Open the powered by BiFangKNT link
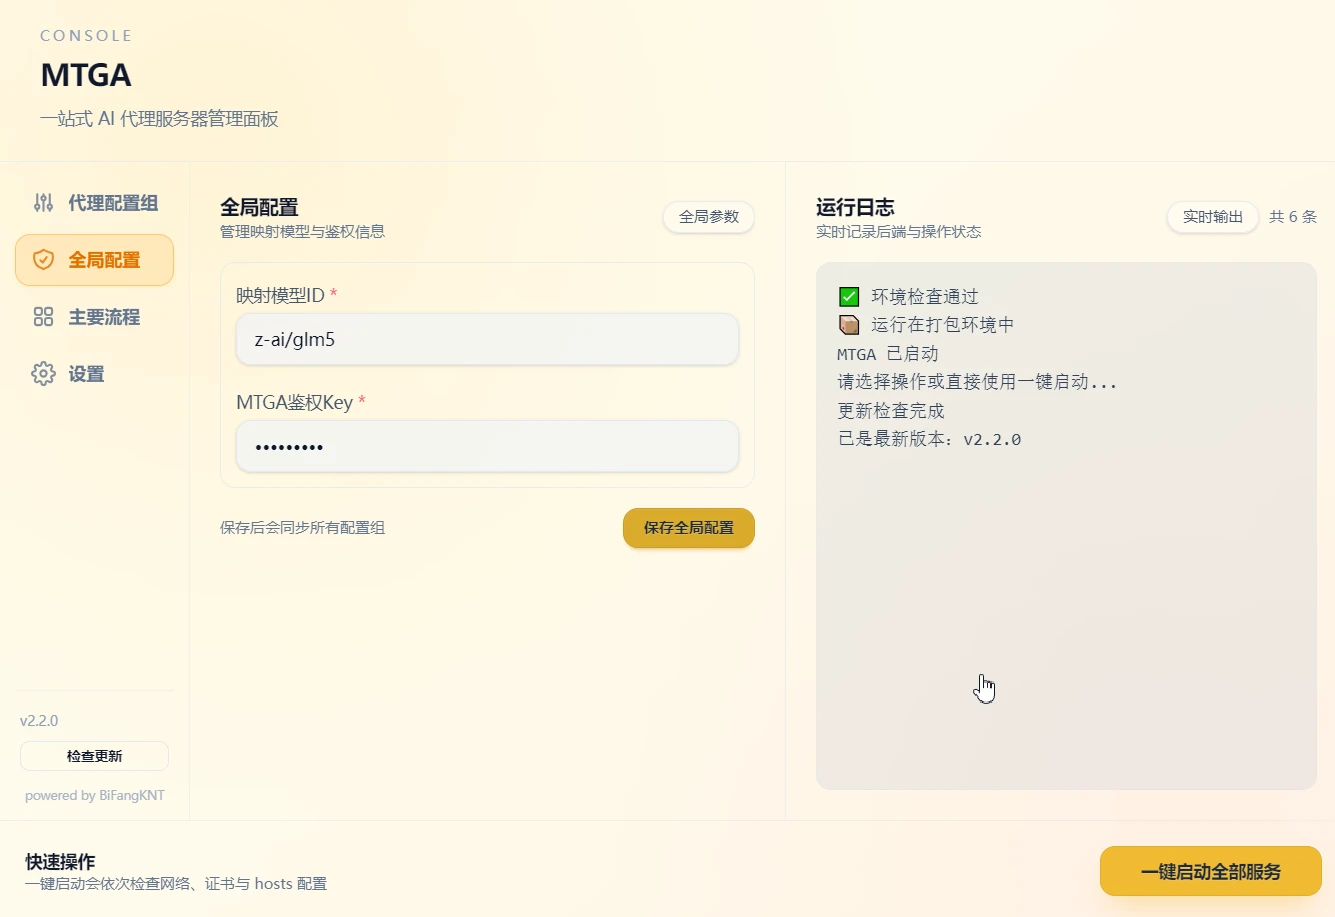 click(95, 796)
